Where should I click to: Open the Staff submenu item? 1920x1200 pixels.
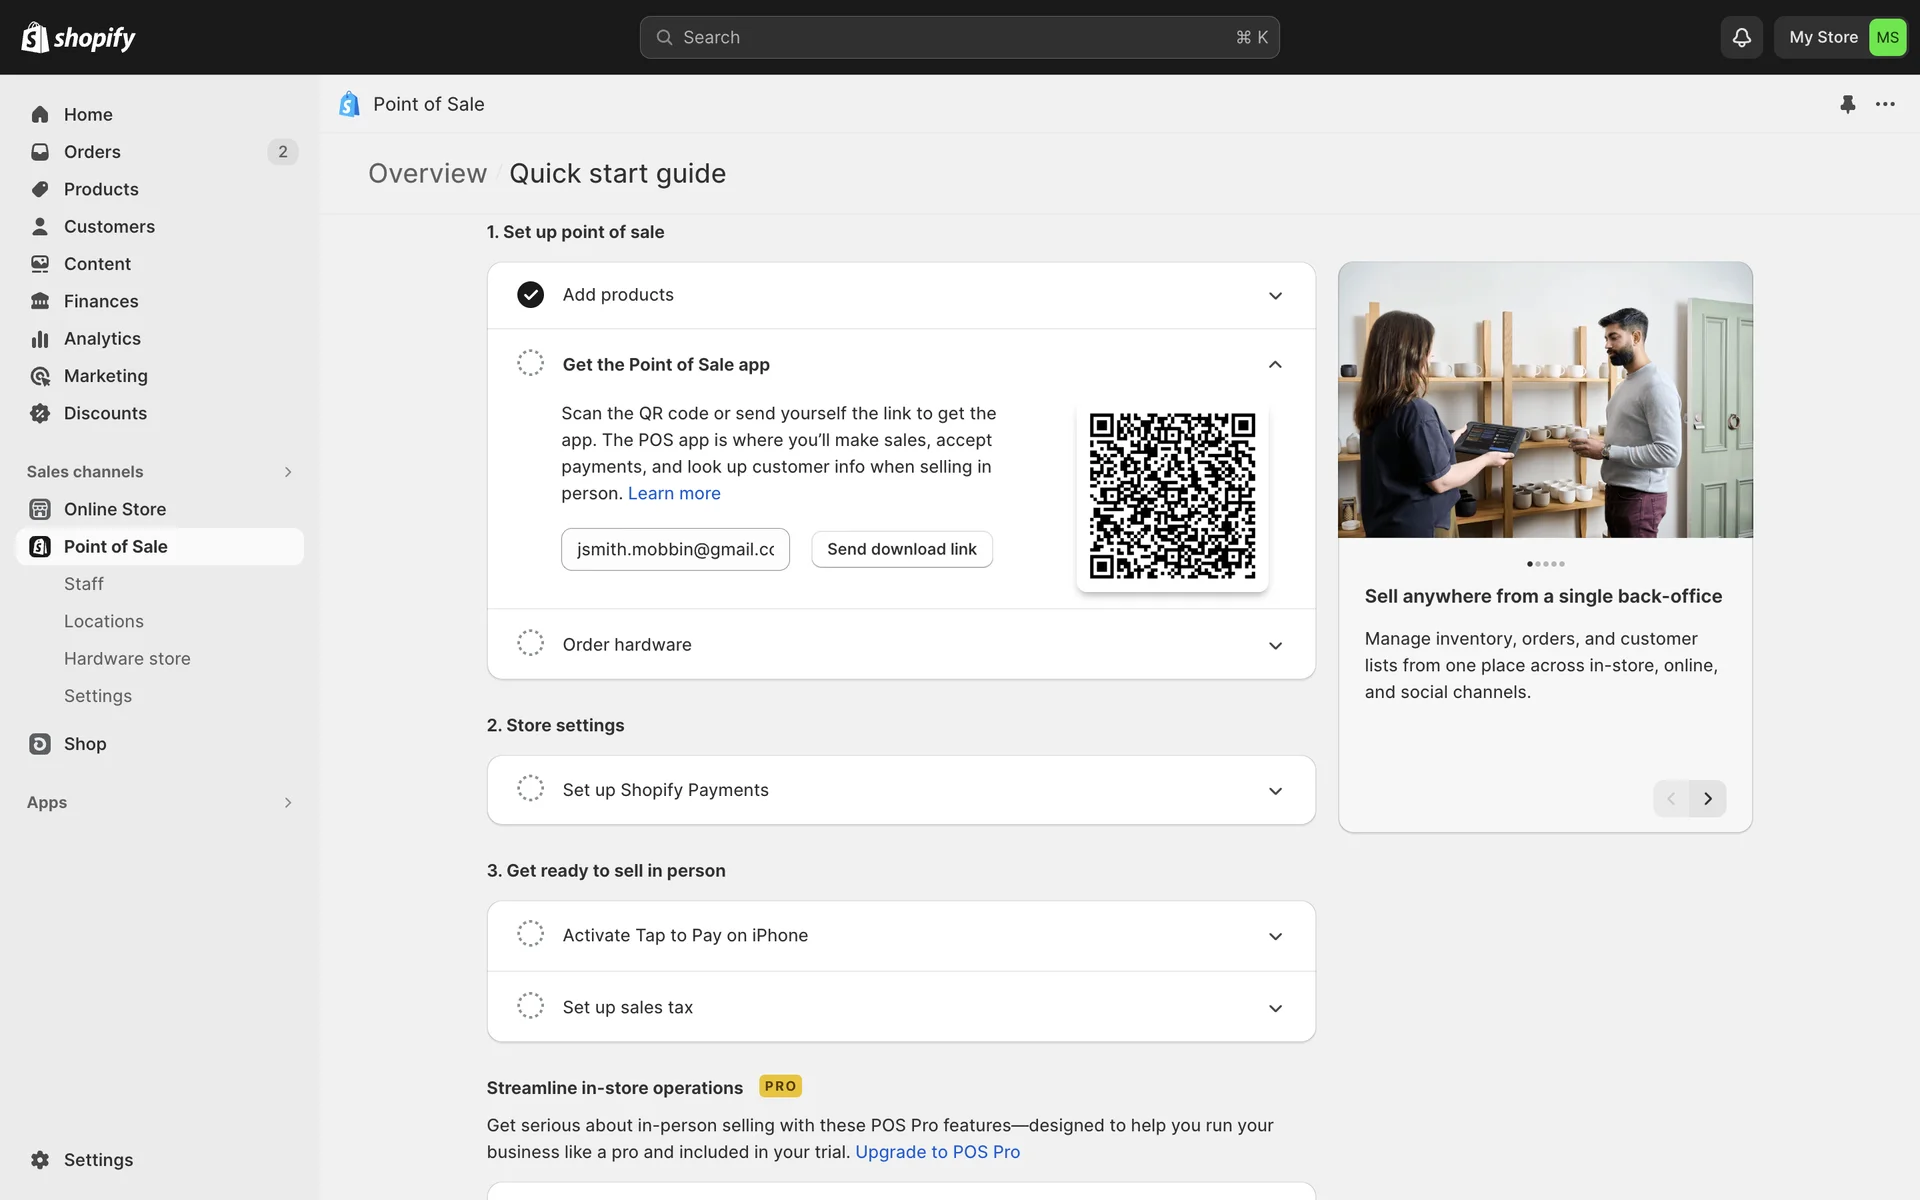tap(84, 584)
